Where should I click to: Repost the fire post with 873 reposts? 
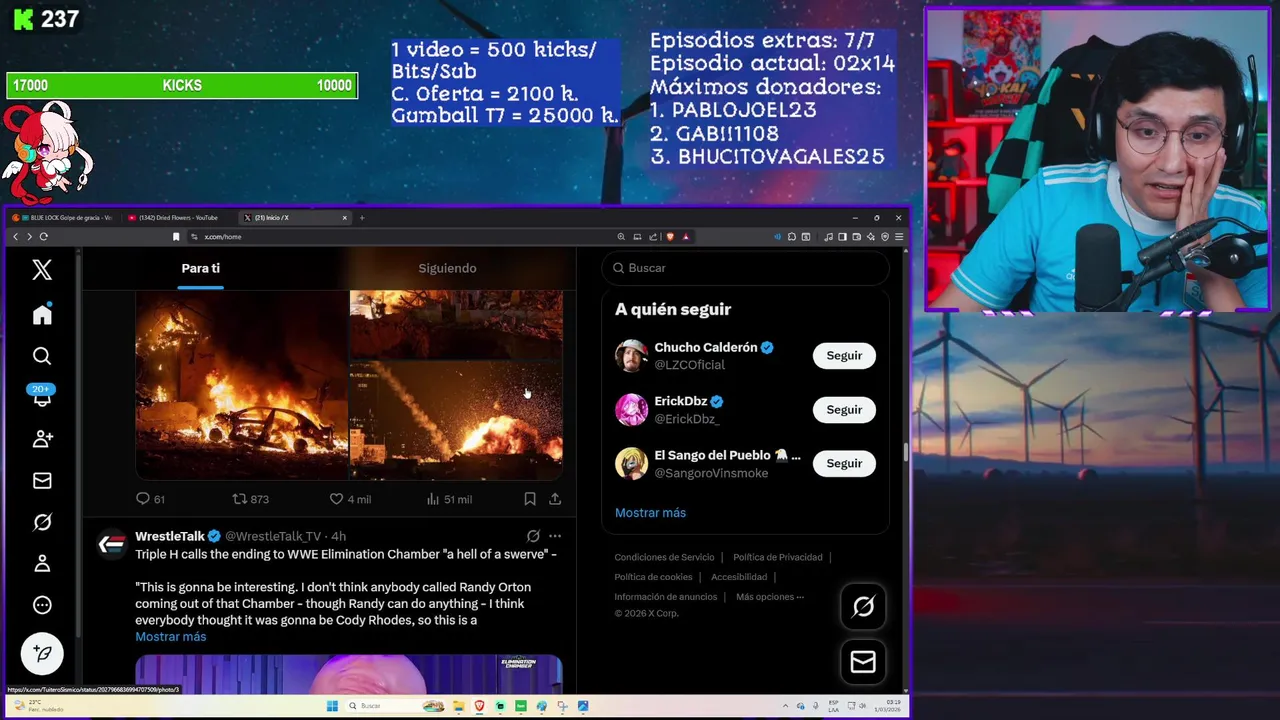pyautogui.click(x=250, y=499)
